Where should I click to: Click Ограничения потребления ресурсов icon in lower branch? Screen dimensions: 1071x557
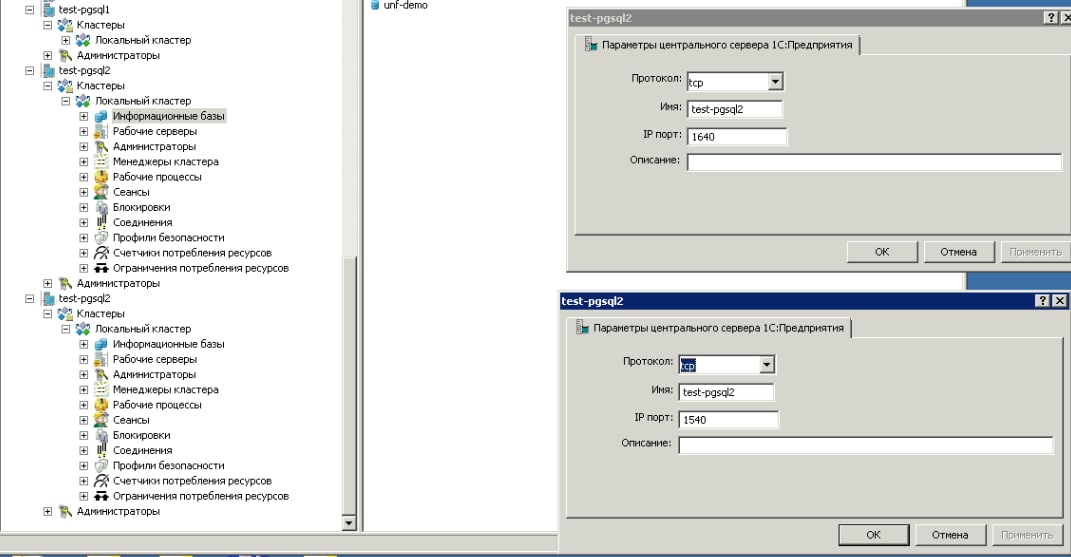click(x=101, y=495)
